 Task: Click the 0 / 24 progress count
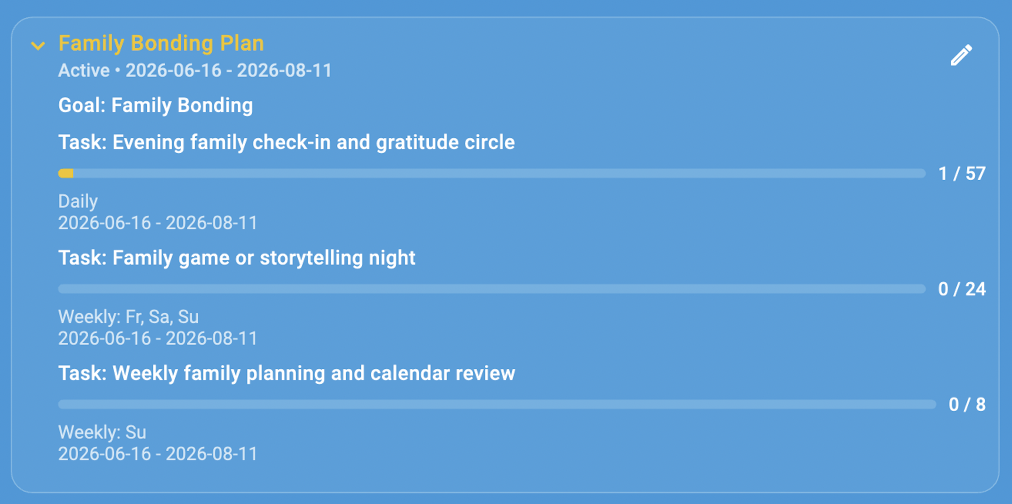coord(962,289)
